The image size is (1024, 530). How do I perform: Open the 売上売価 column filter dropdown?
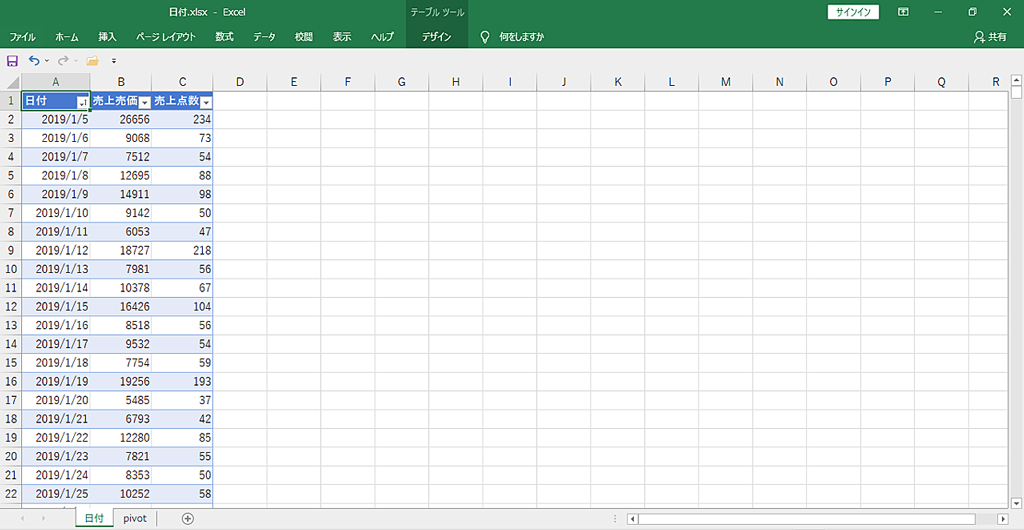click(145, 102)
